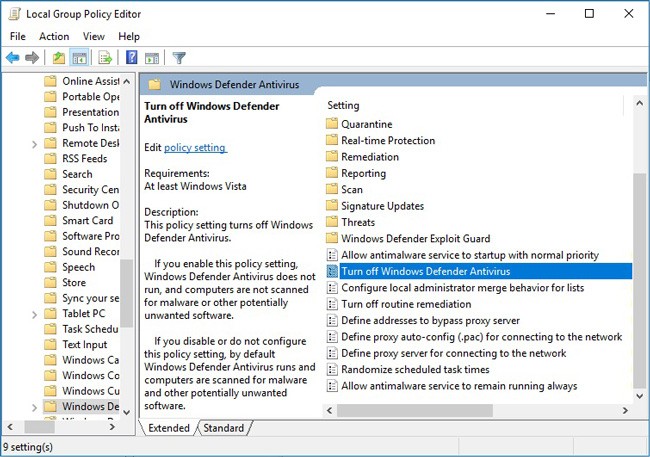
Task: Expand the Remote Desktop tree node
Action: [x=35, y=144]
